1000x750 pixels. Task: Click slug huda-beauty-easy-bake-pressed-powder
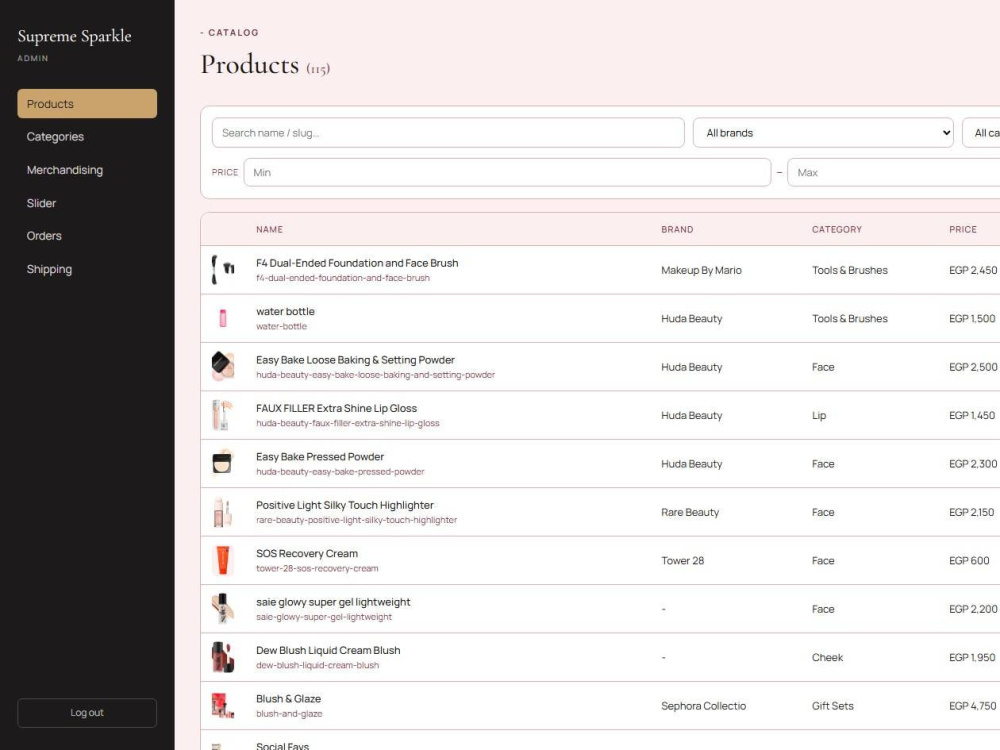tap(340, 472)
